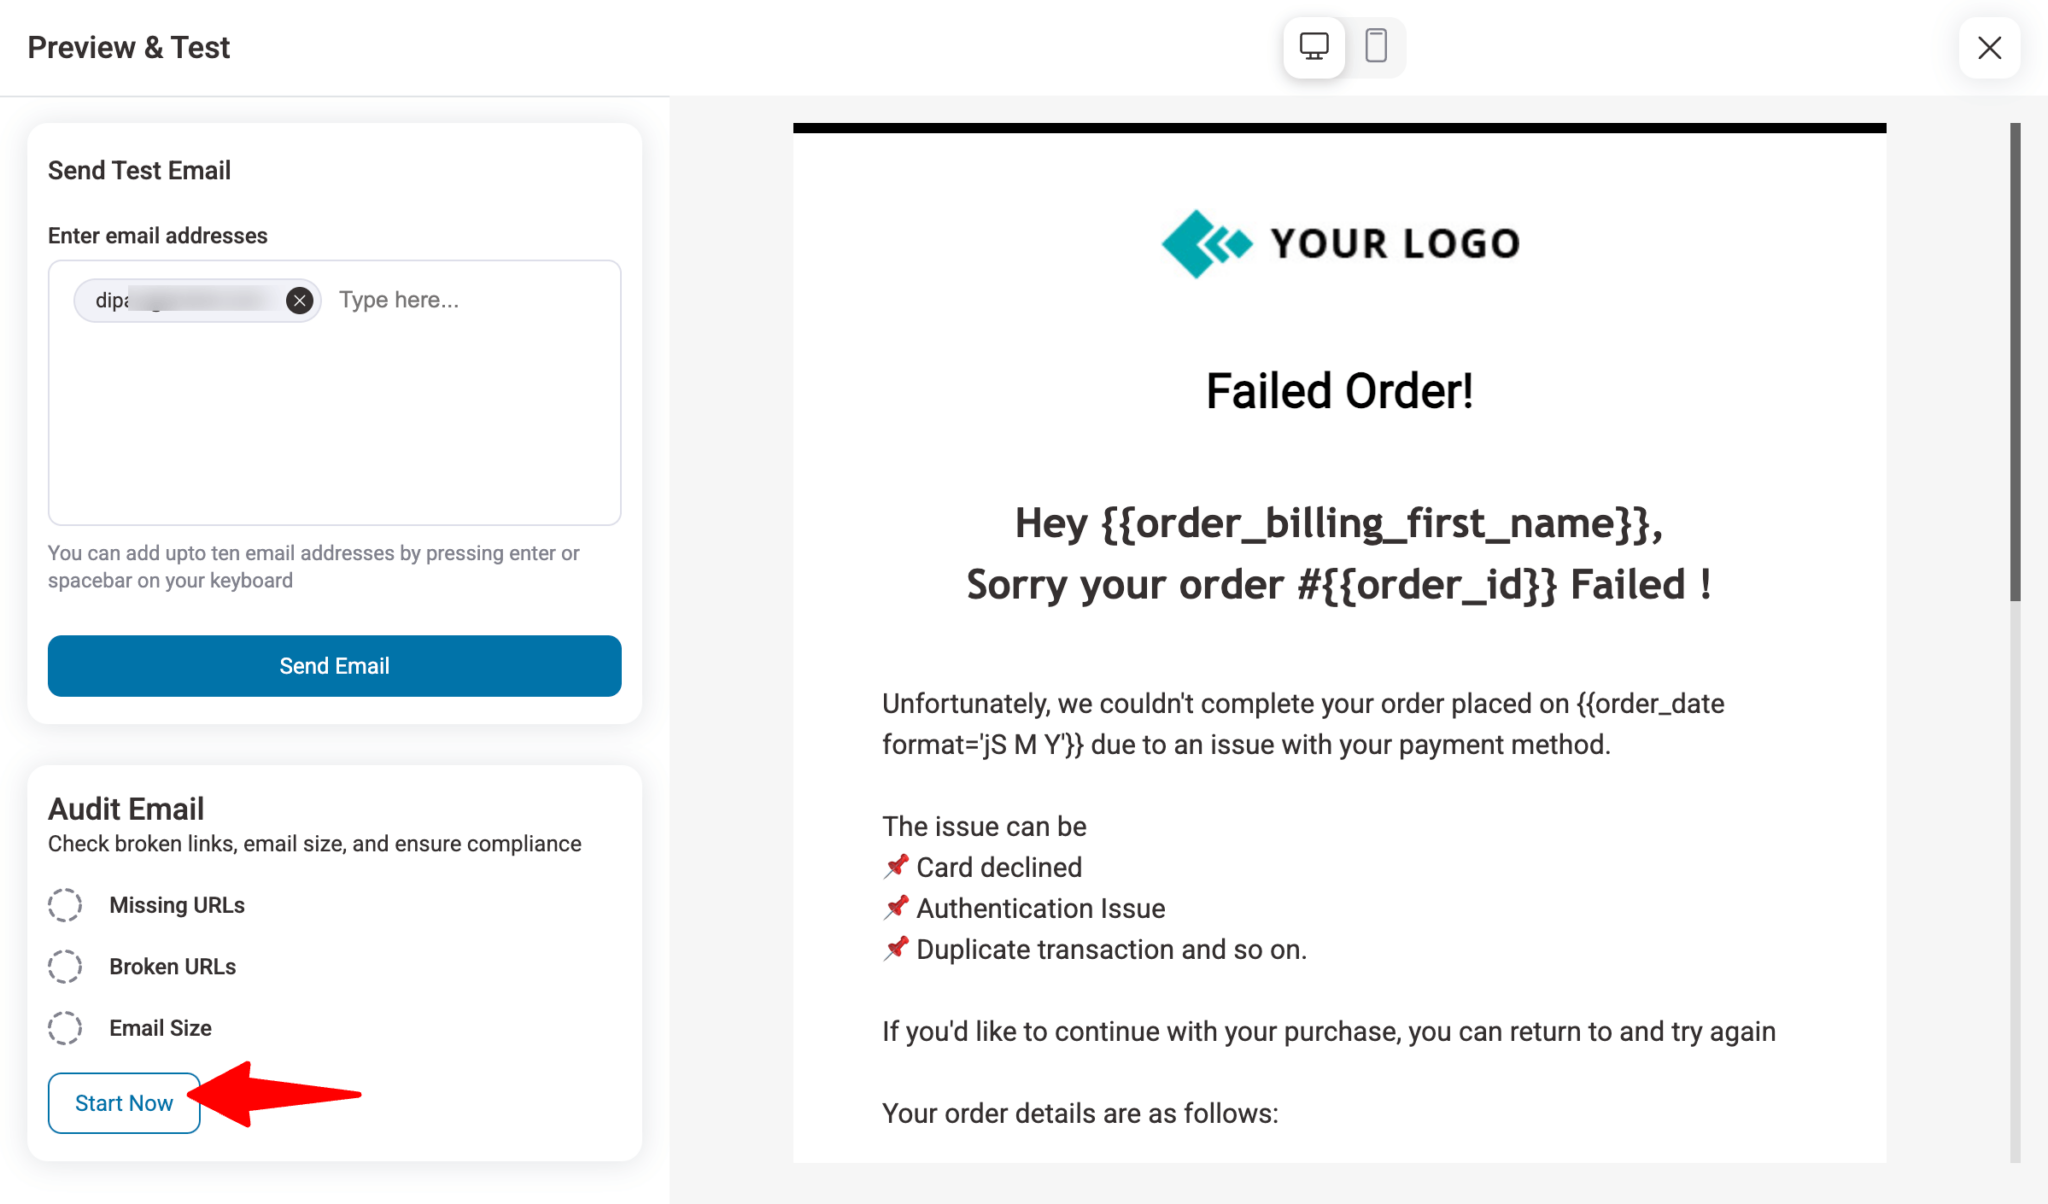Check the Broken URLs audit option
Image resolution: width=2048 pixels, height=1204 pixels.
coord(65,966)
